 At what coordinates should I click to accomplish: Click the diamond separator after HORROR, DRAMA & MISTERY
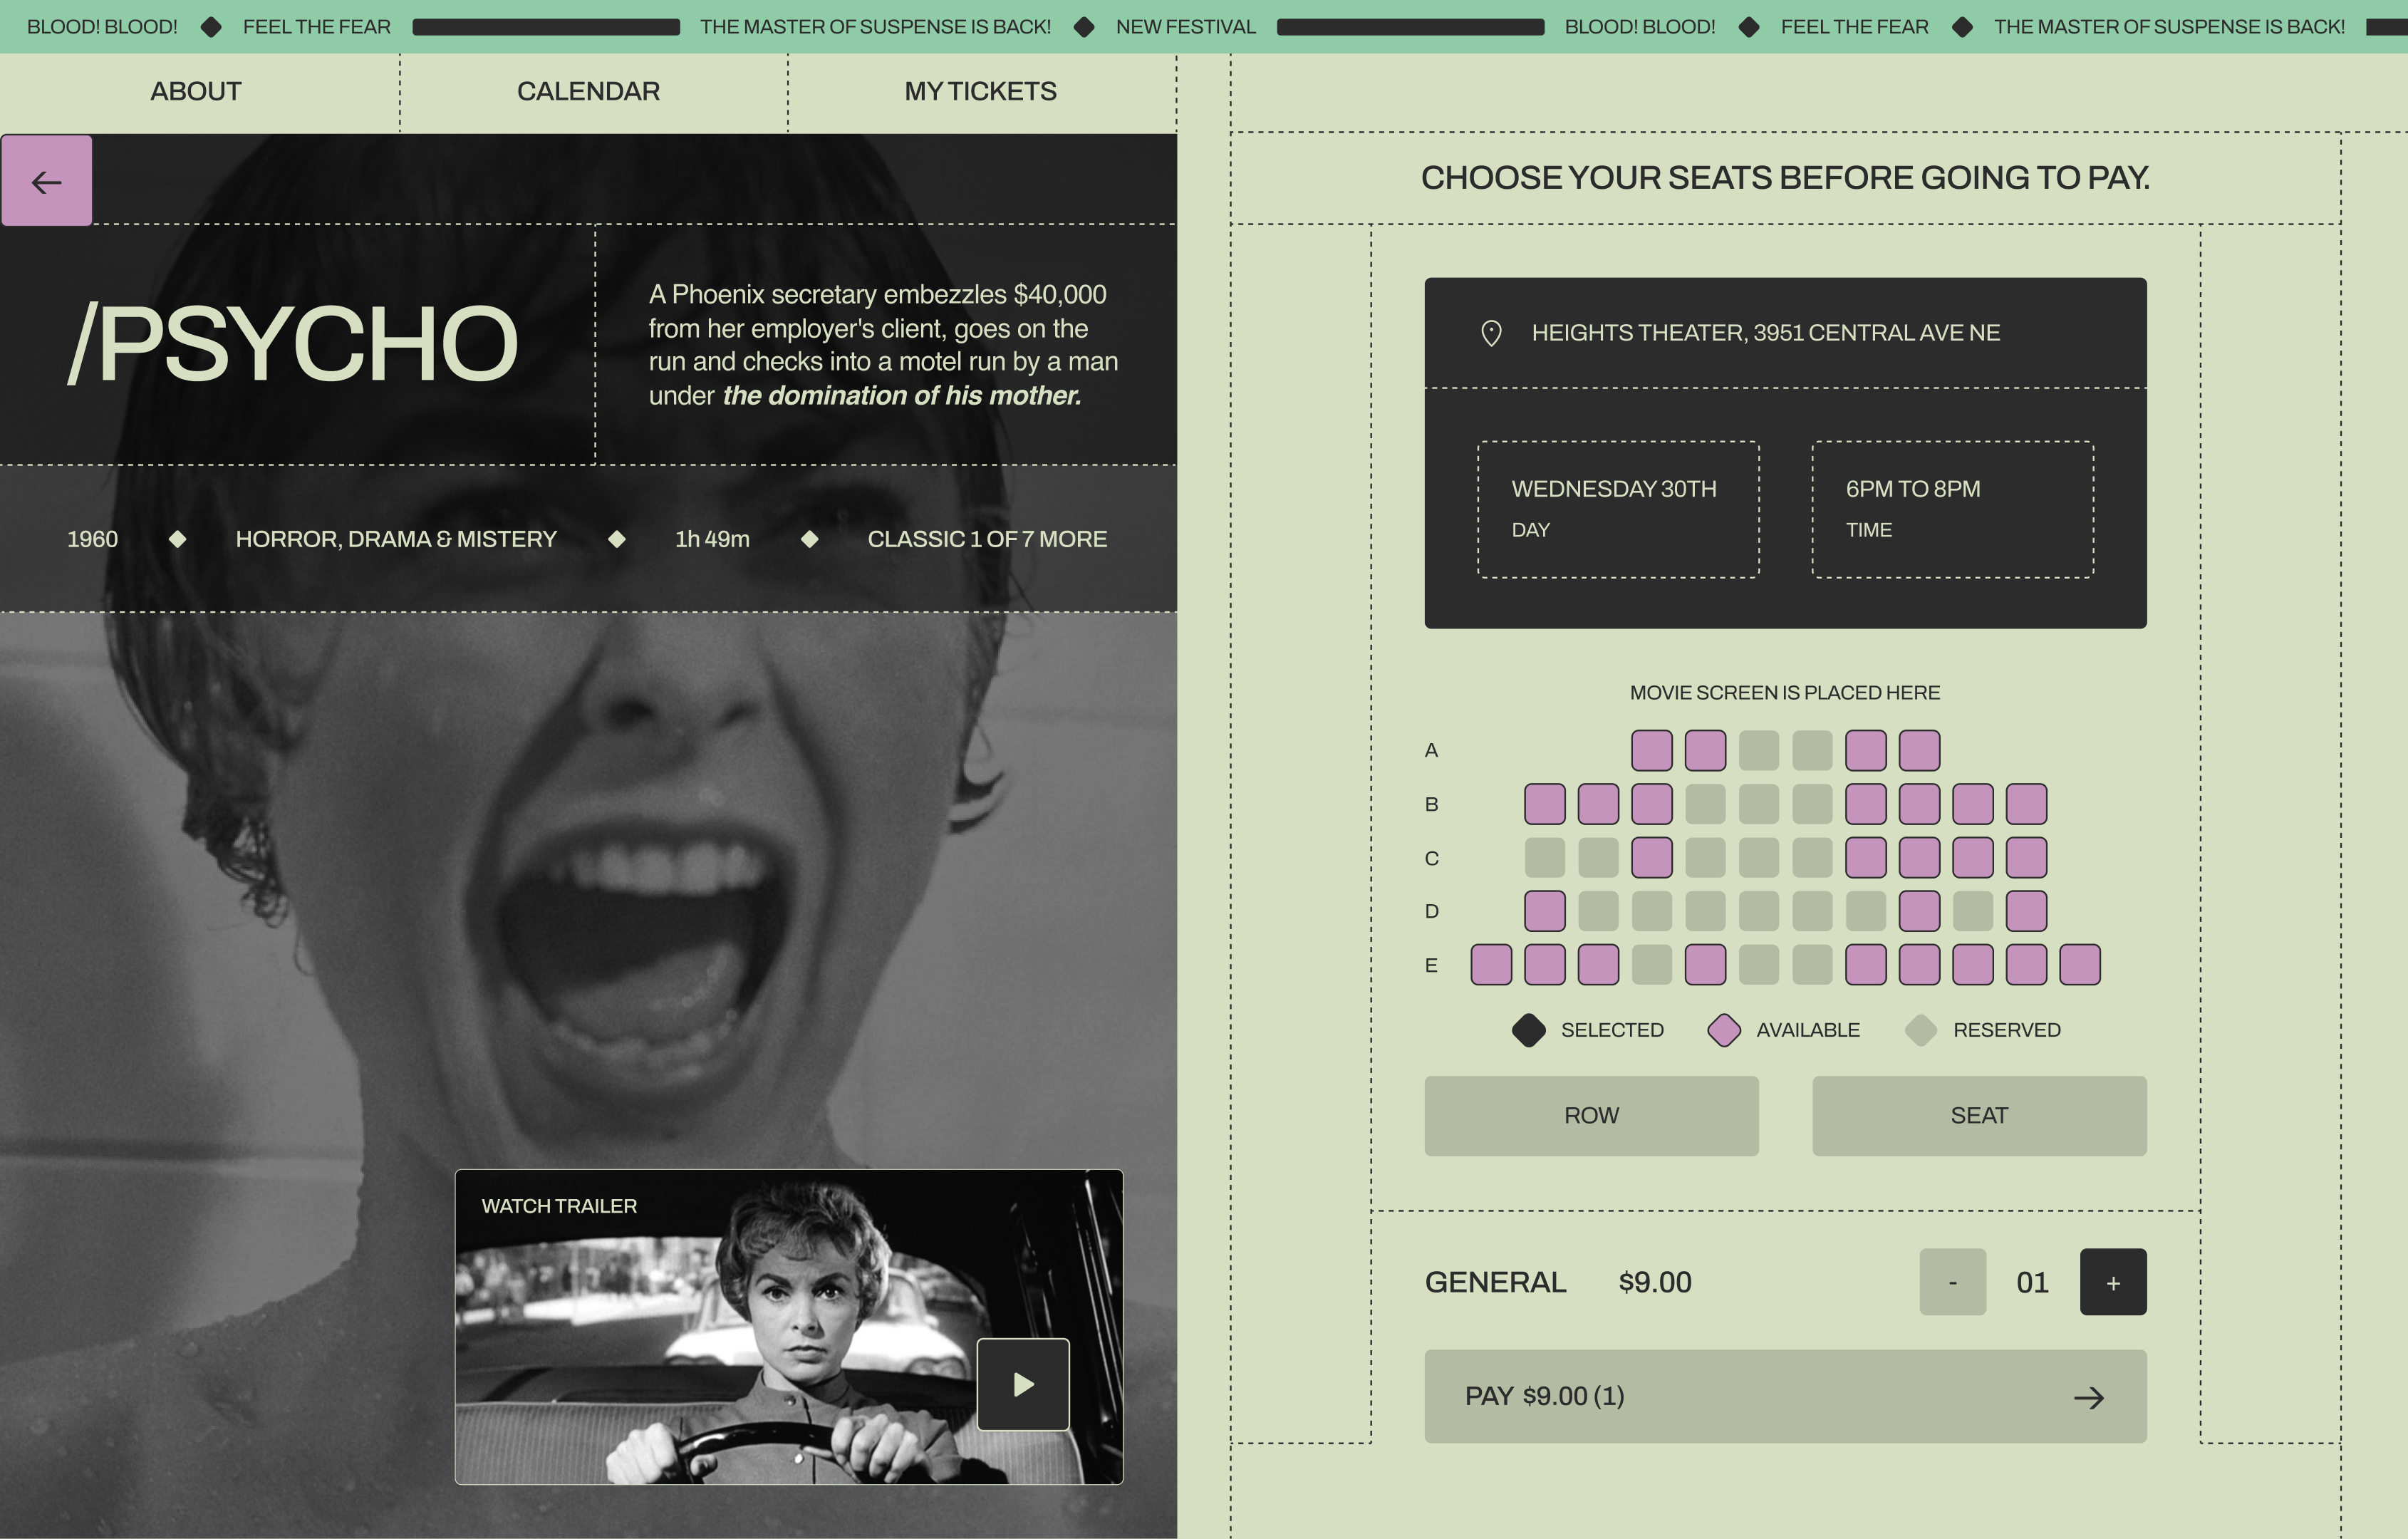[x=617, y=539]
